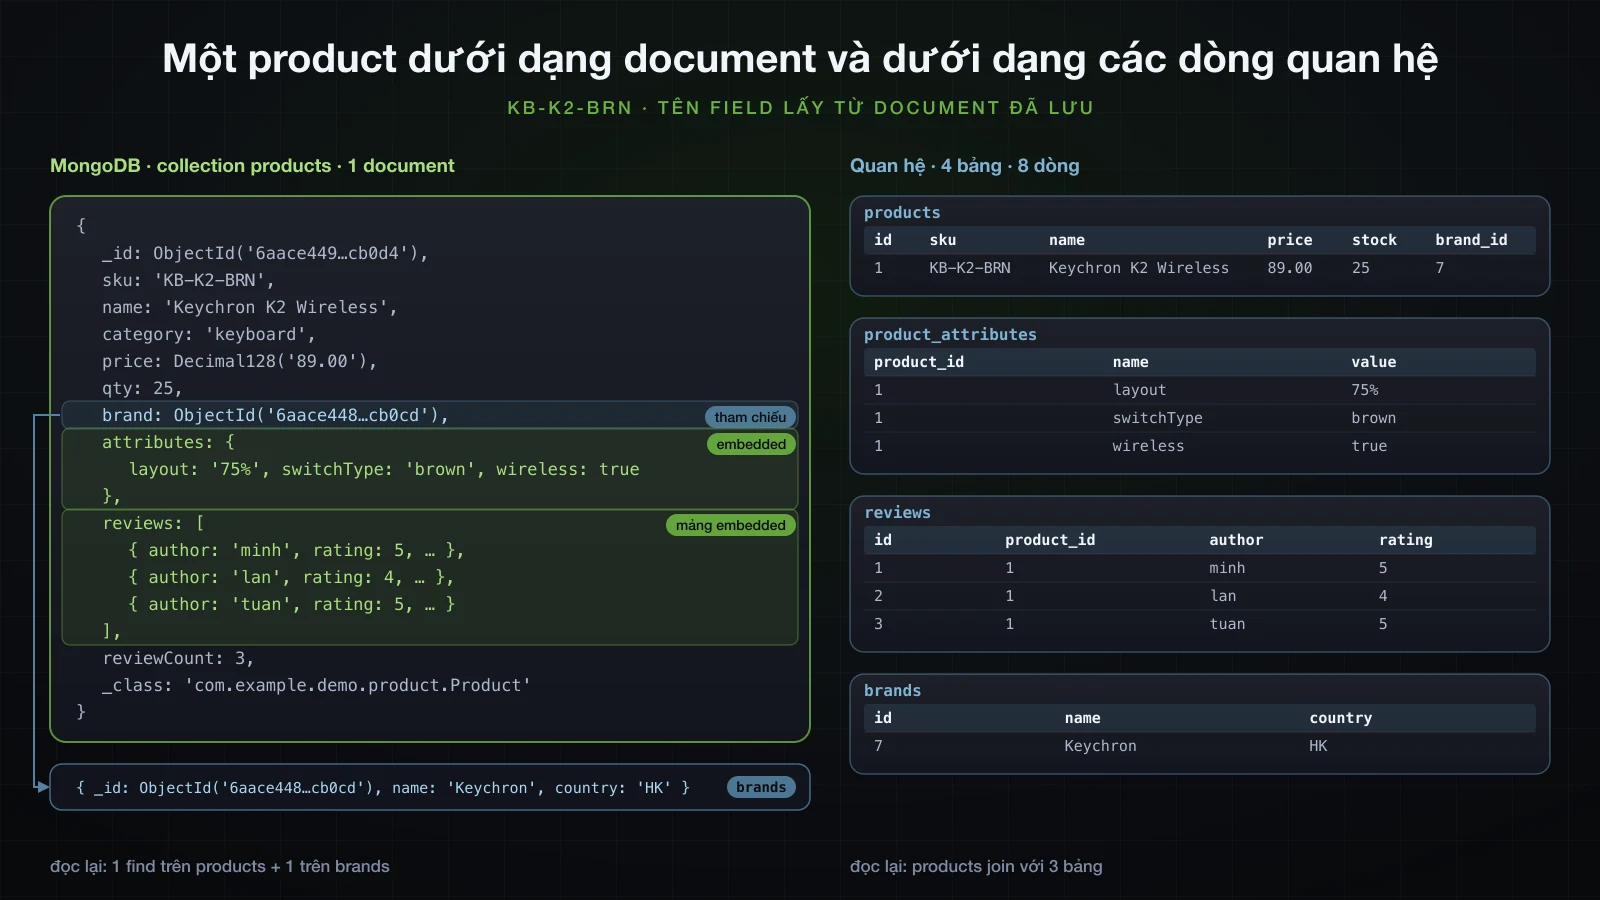This screenshot has width=1600, height=900.
Task: Click the qty: 25 line
Action: point(142,388)
